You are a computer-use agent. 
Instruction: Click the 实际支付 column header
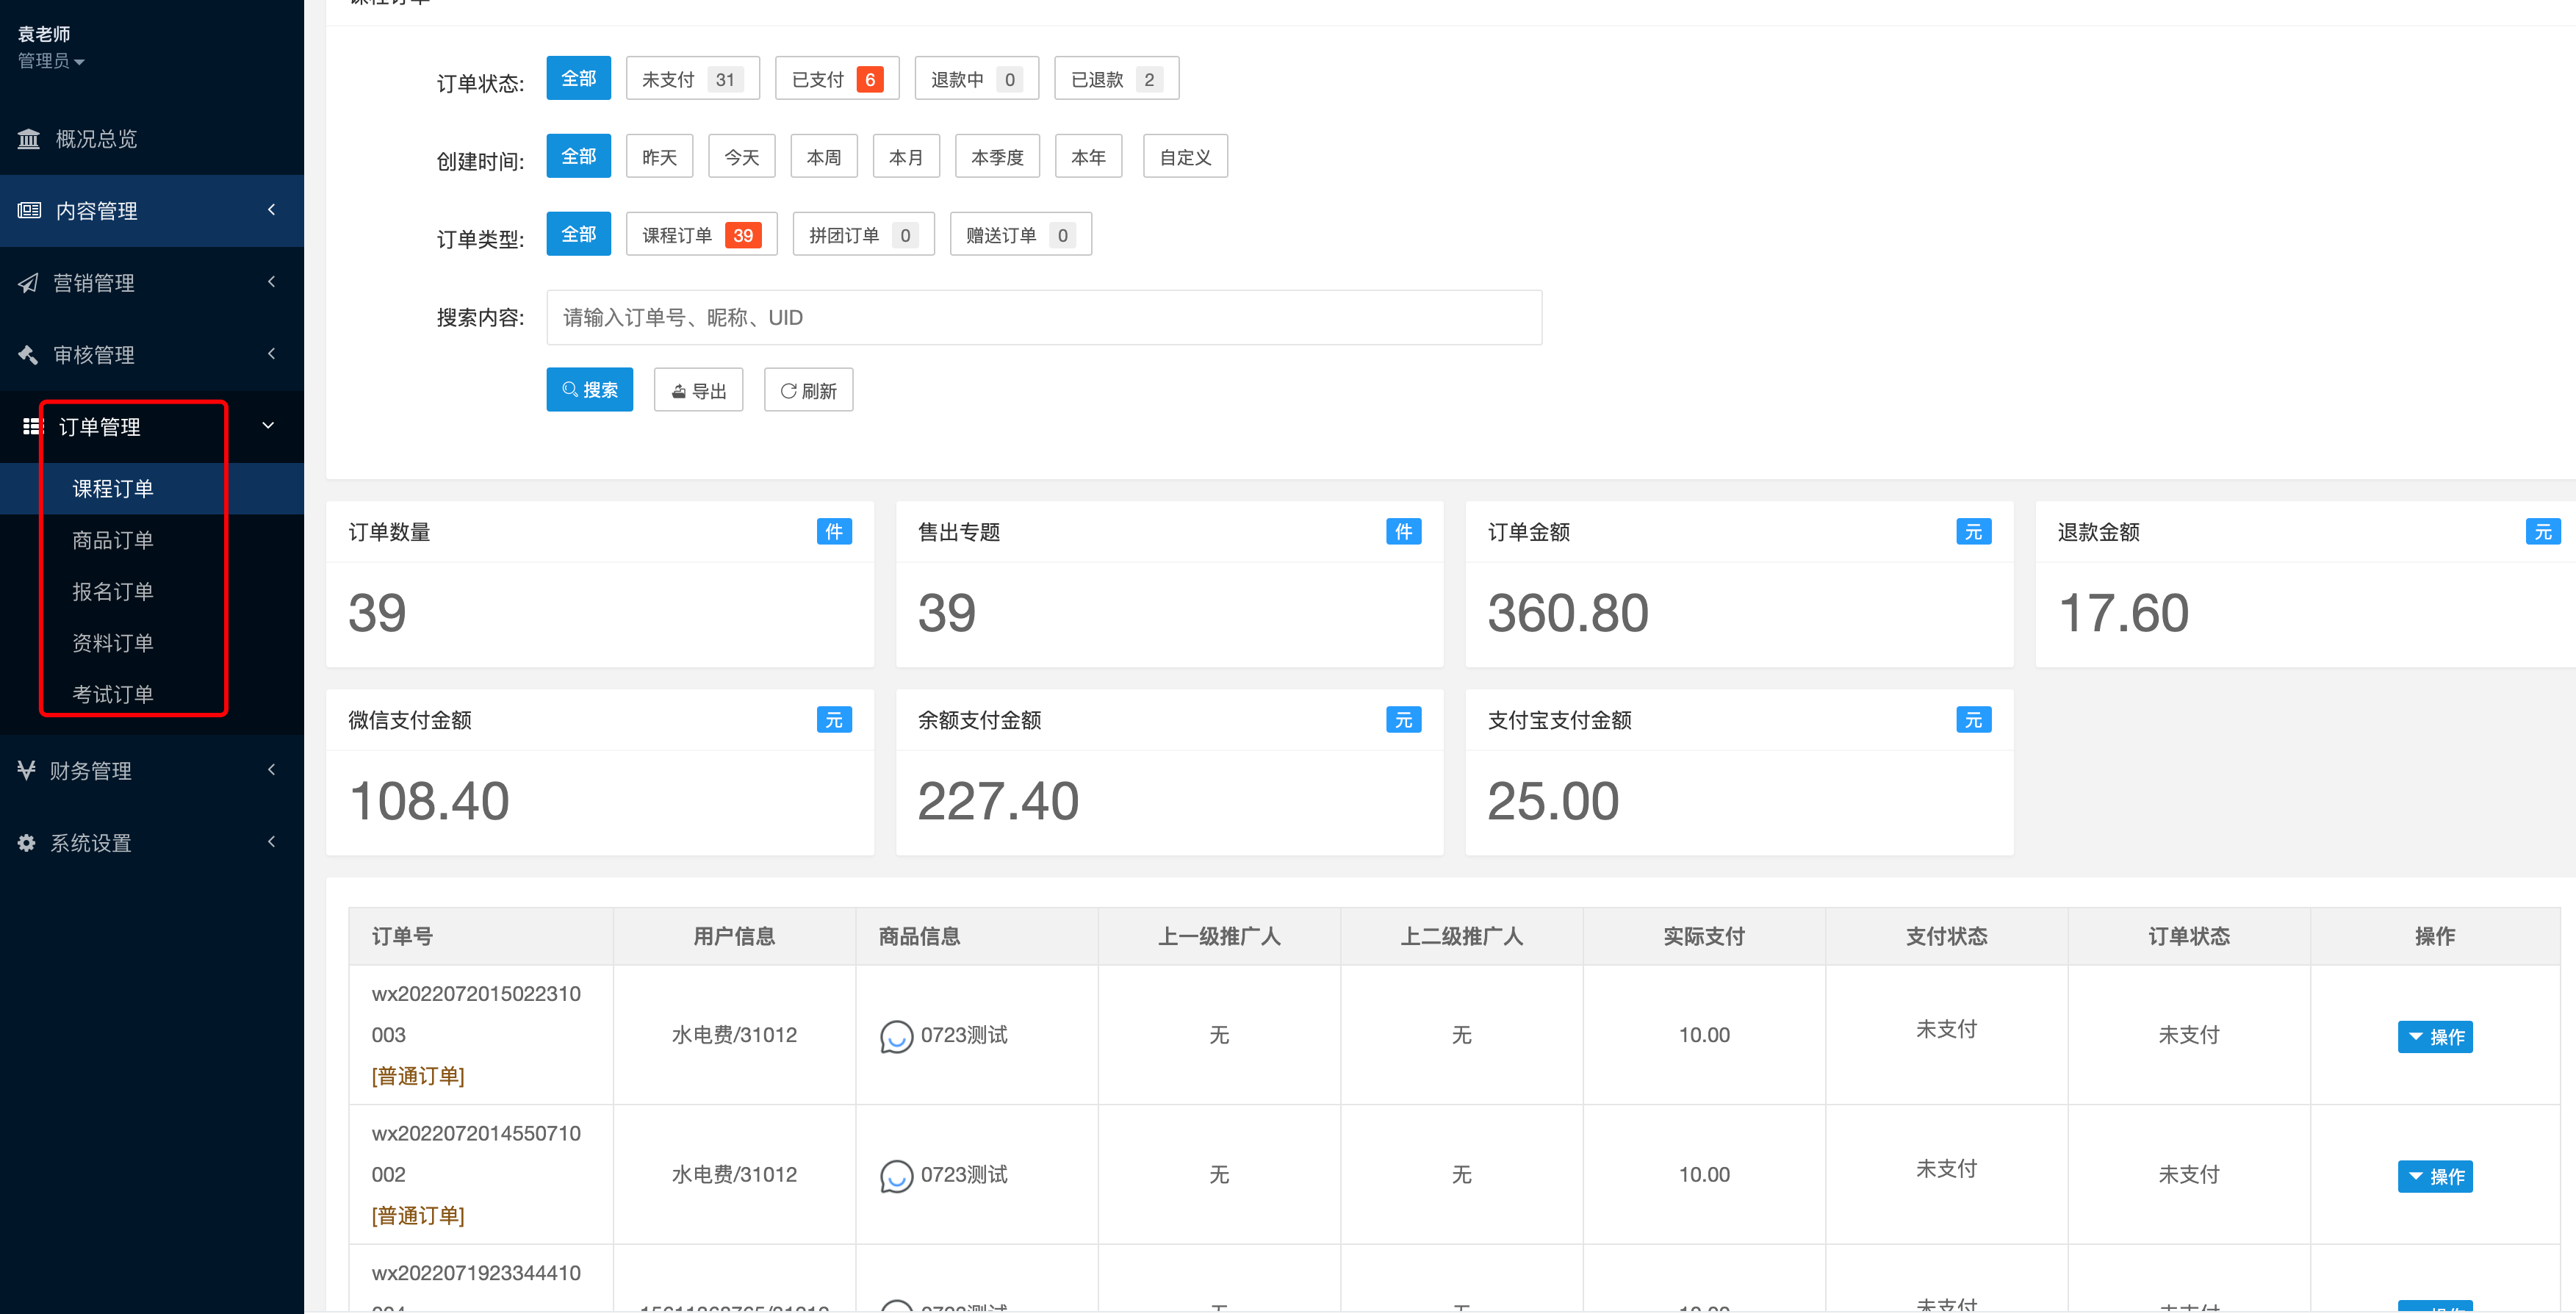(x=1703, y=937)
